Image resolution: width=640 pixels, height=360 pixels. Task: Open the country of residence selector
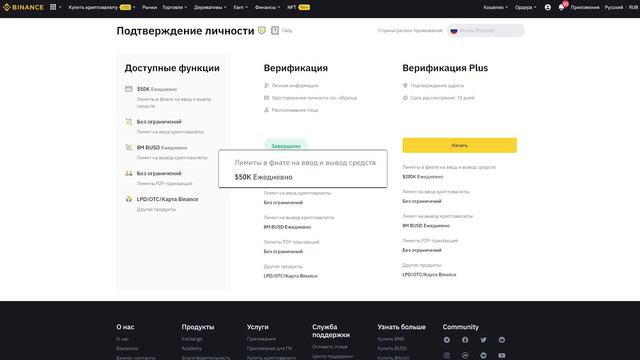coord(486,31)
